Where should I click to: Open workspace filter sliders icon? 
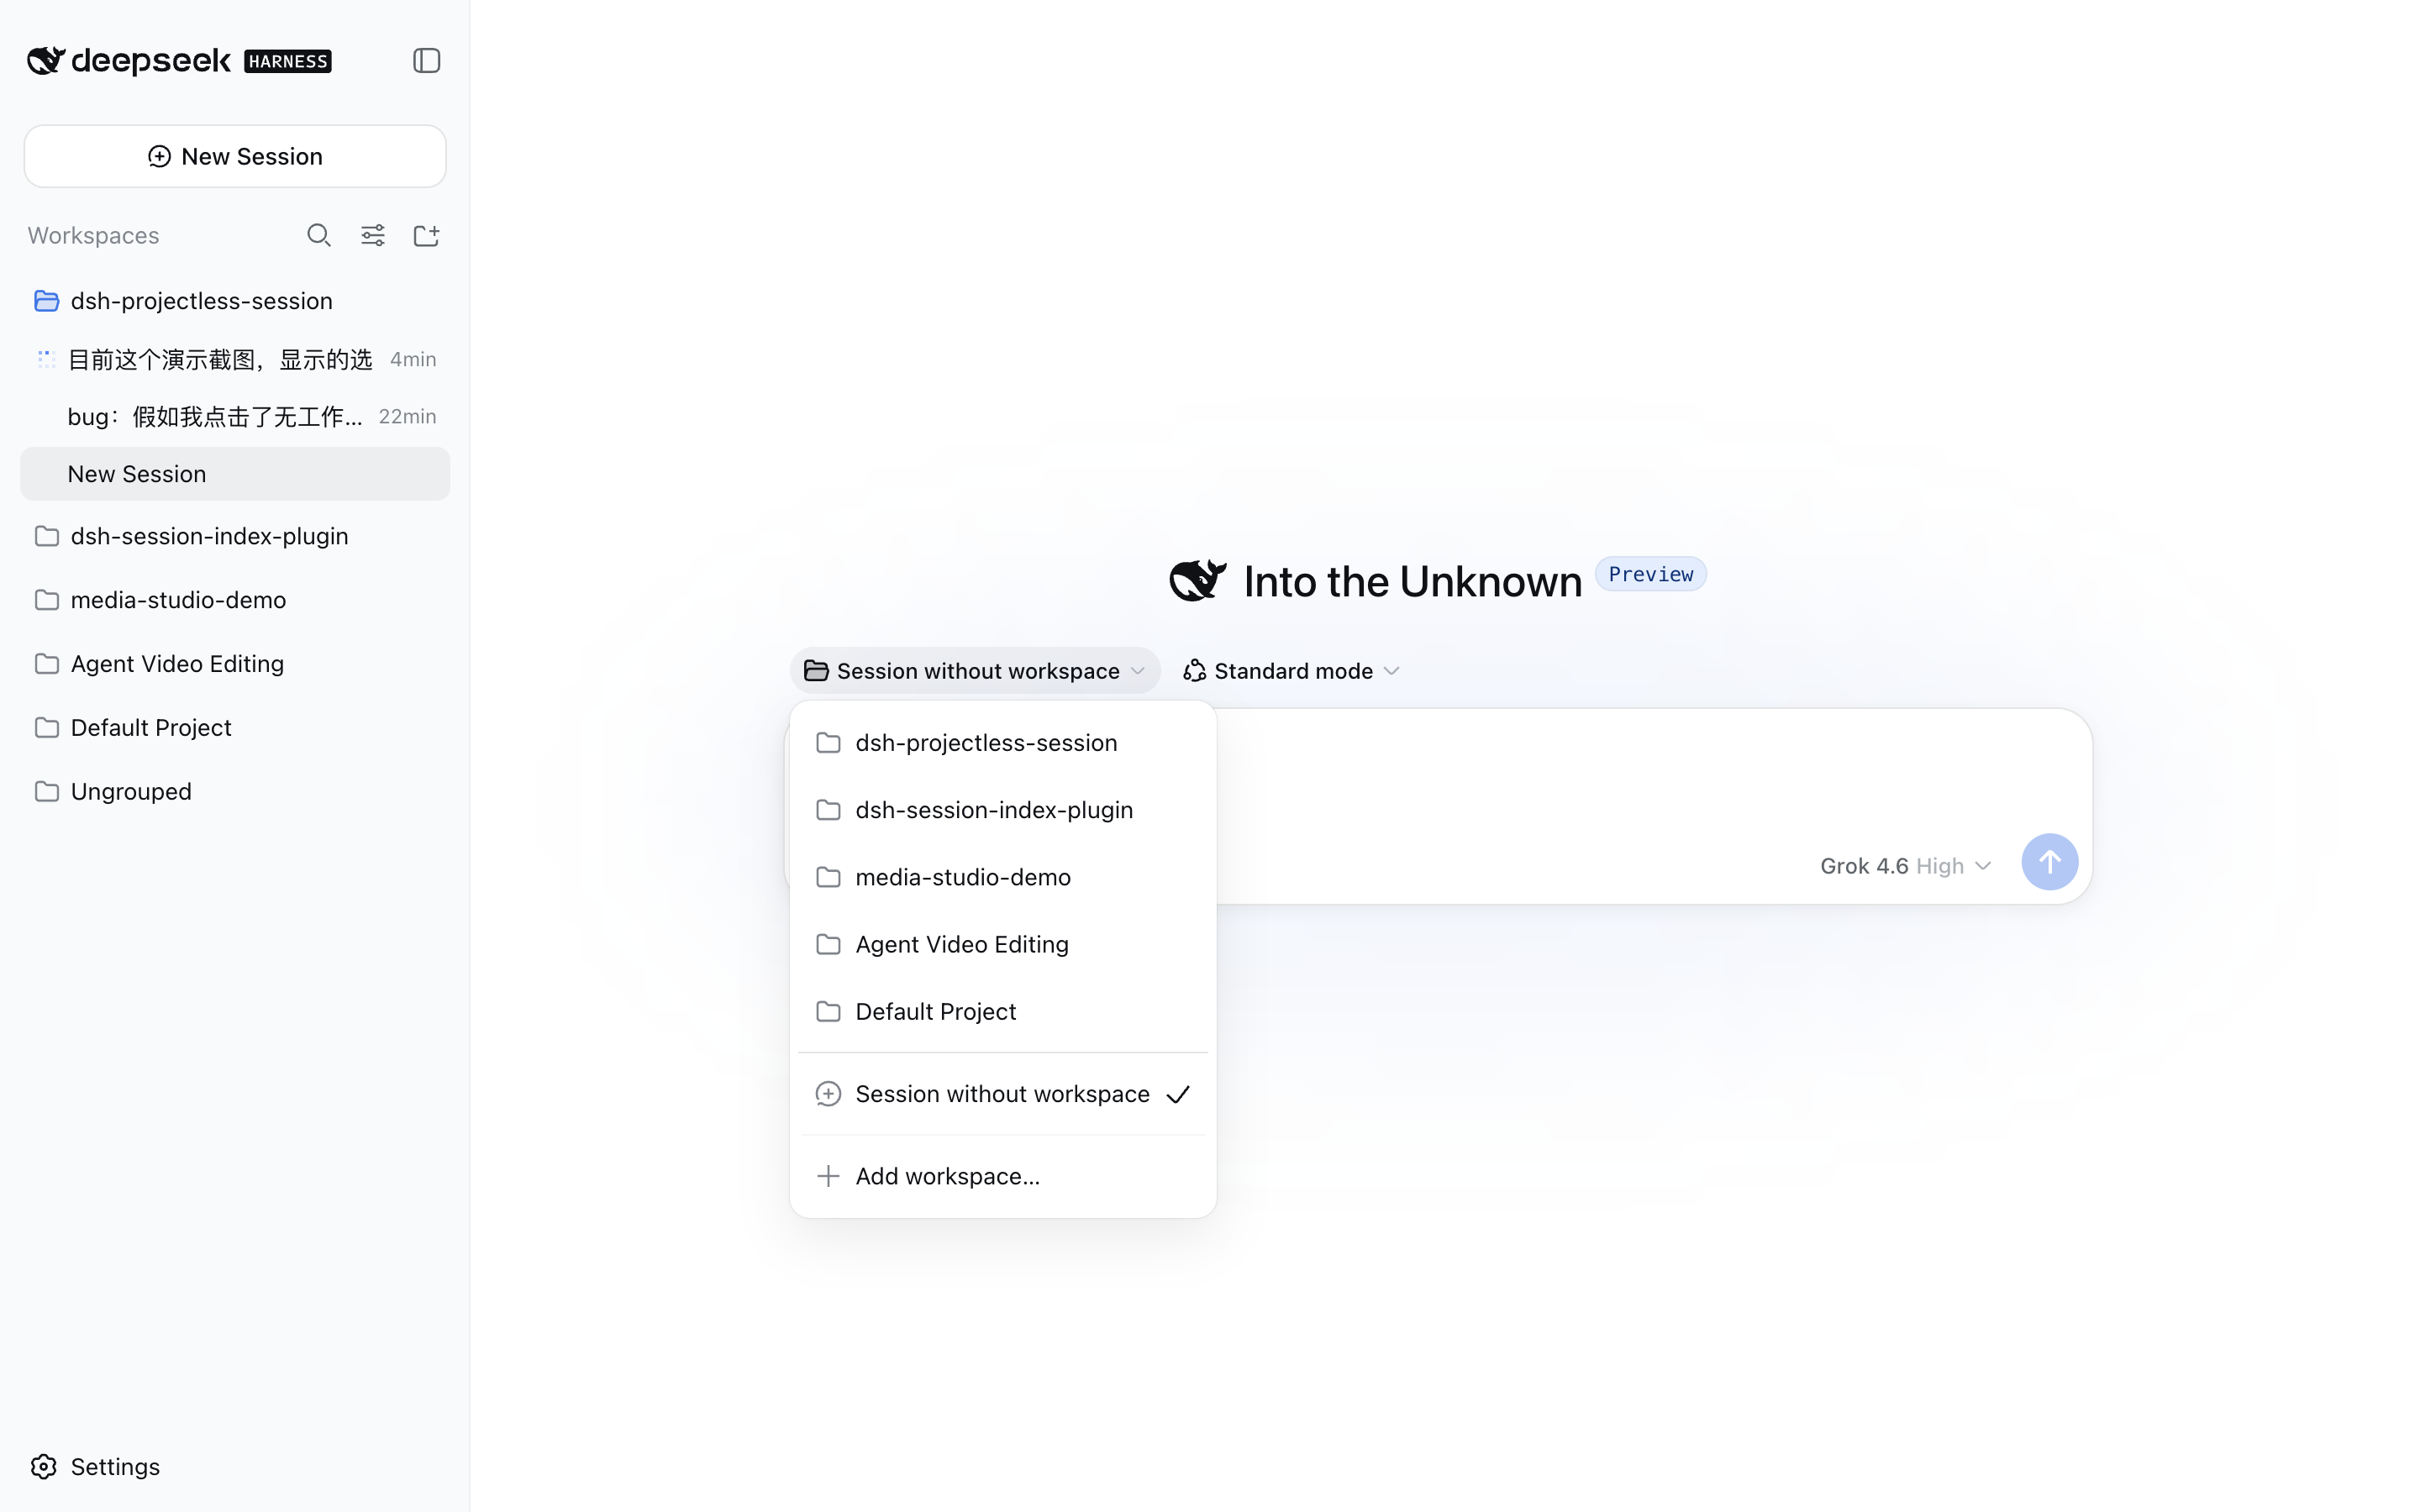pyautogui.click(x=373, y=235)
